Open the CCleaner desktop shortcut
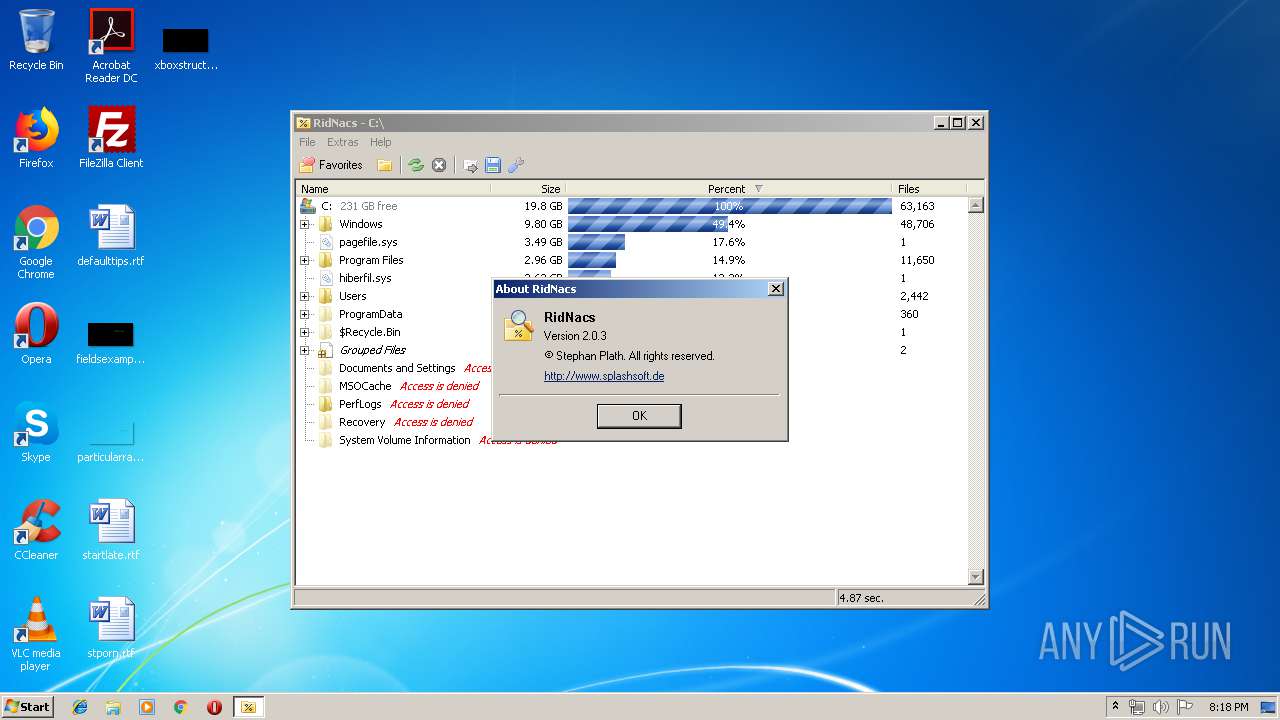 [x=36, y=530]
